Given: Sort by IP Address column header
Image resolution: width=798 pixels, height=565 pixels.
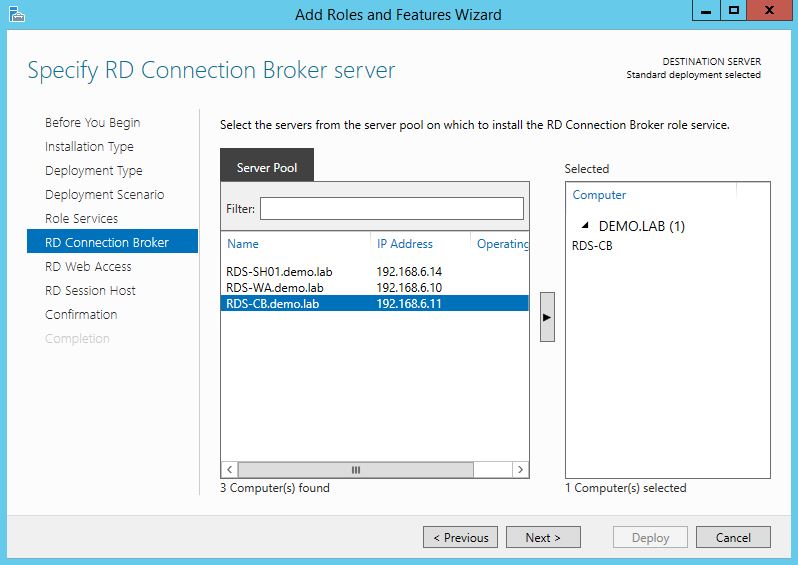Looking at the screenshot, I should (x=404, y=243).
